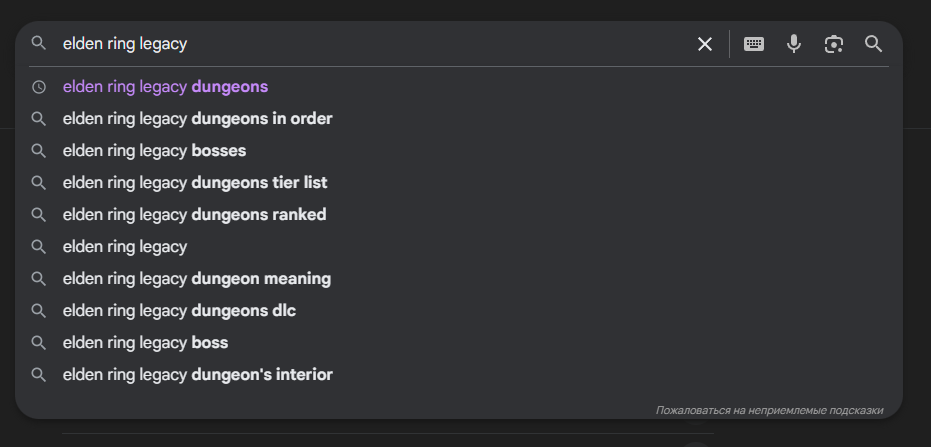This screenshot has height=447, width=931.
Task: Clear the search box with the X icon
Action: coord(705,44)
